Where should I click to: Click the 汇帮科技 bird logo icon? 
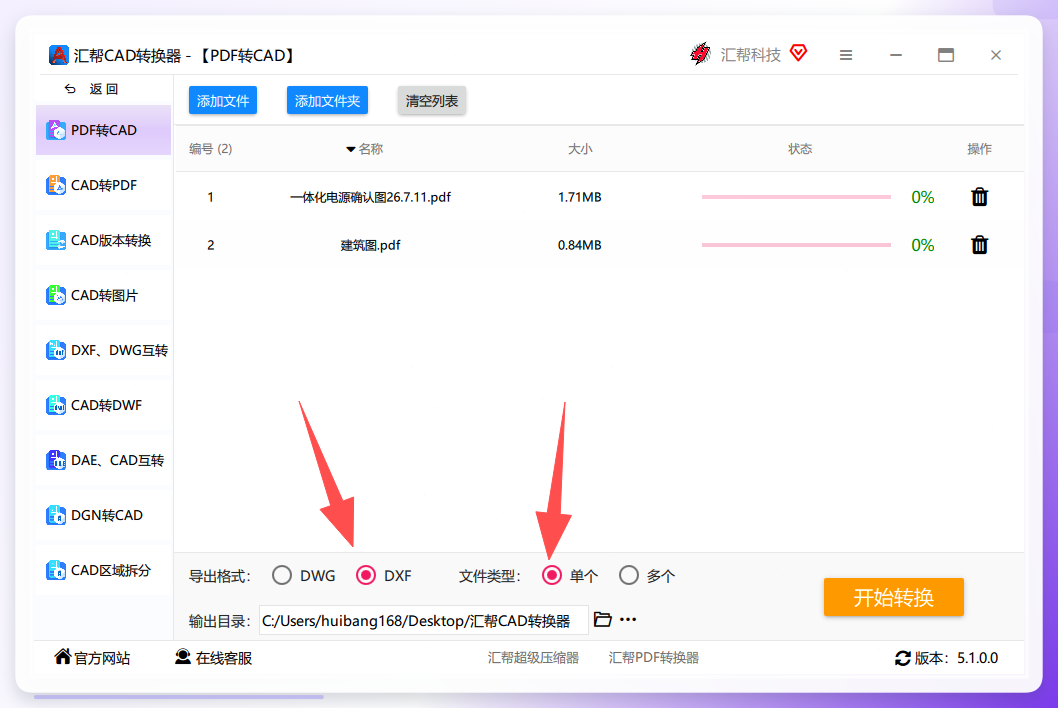[x=701, y=53]
